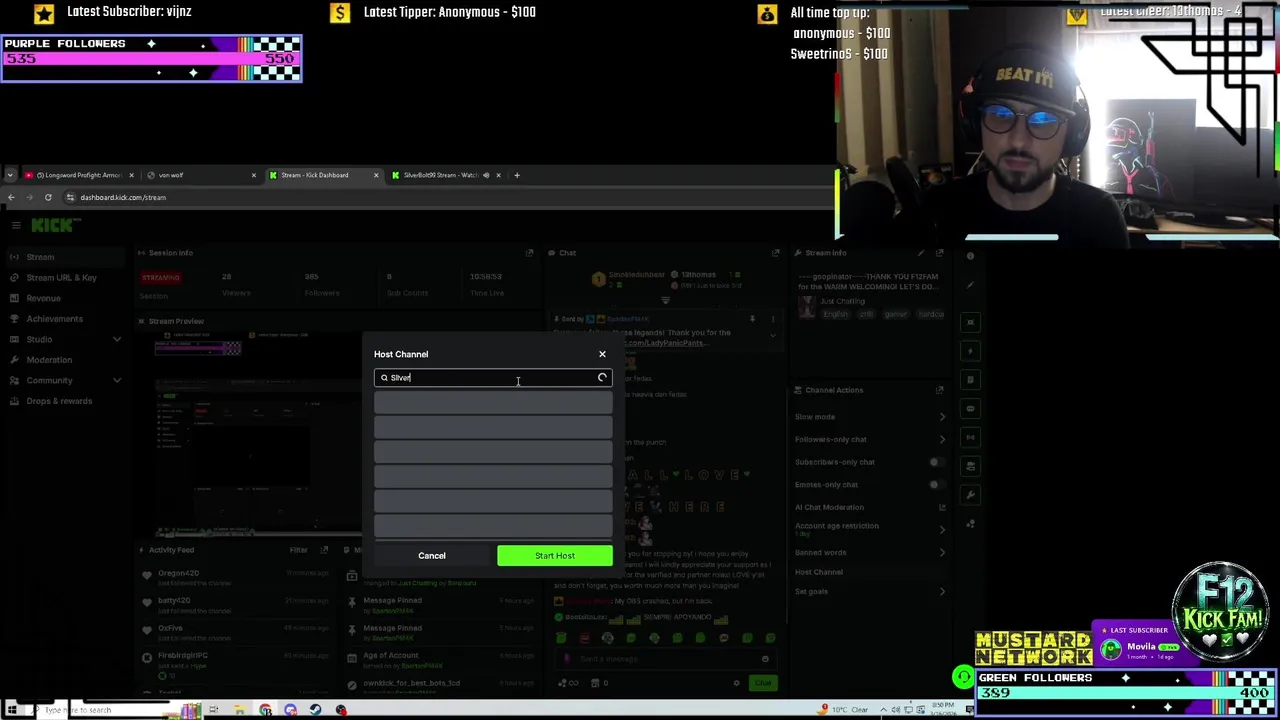Open the Kick hamburger menu
Viewport: 1280px width, 720px height.
(x=16, y=226)
